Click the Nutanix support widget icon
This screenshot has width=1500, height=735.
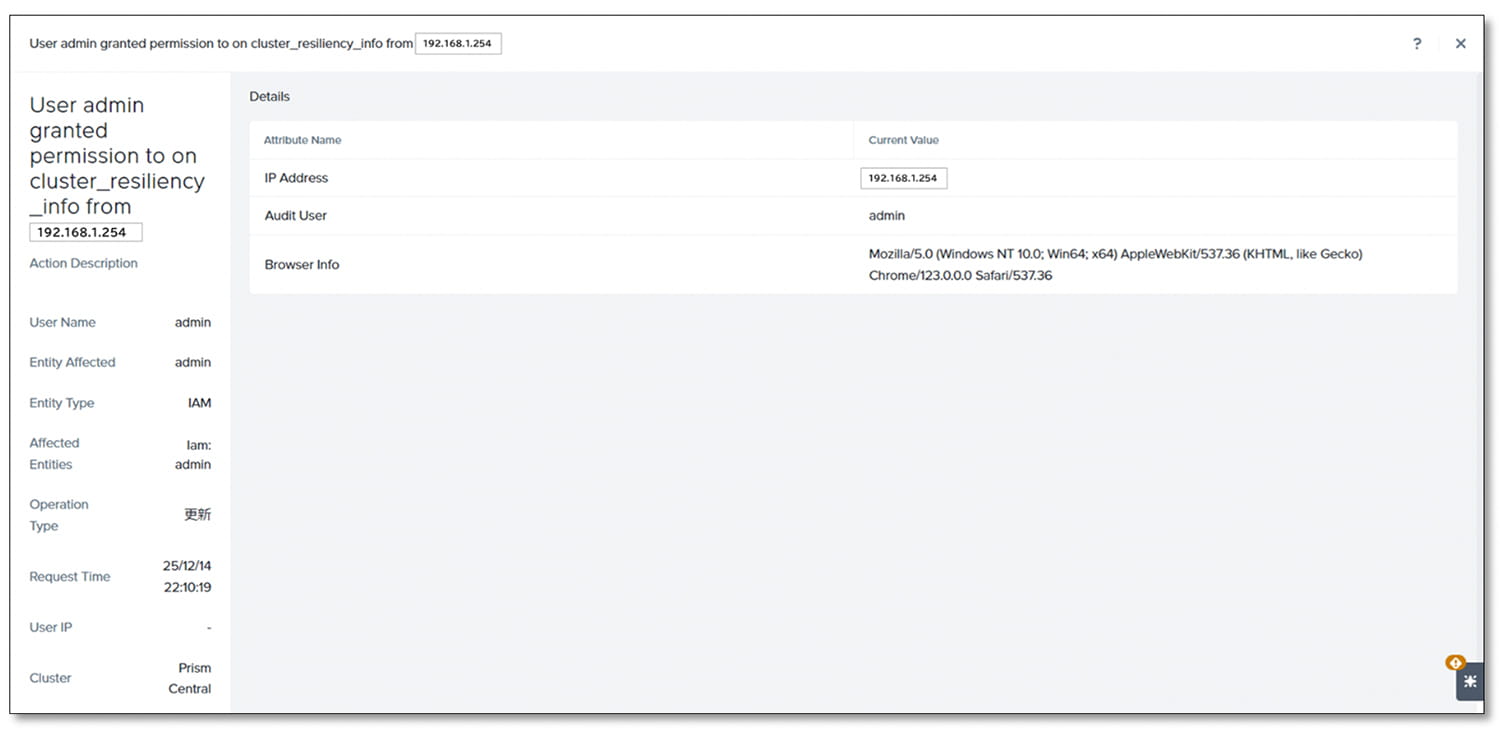pyautogui.click(x=1469, y=681)
